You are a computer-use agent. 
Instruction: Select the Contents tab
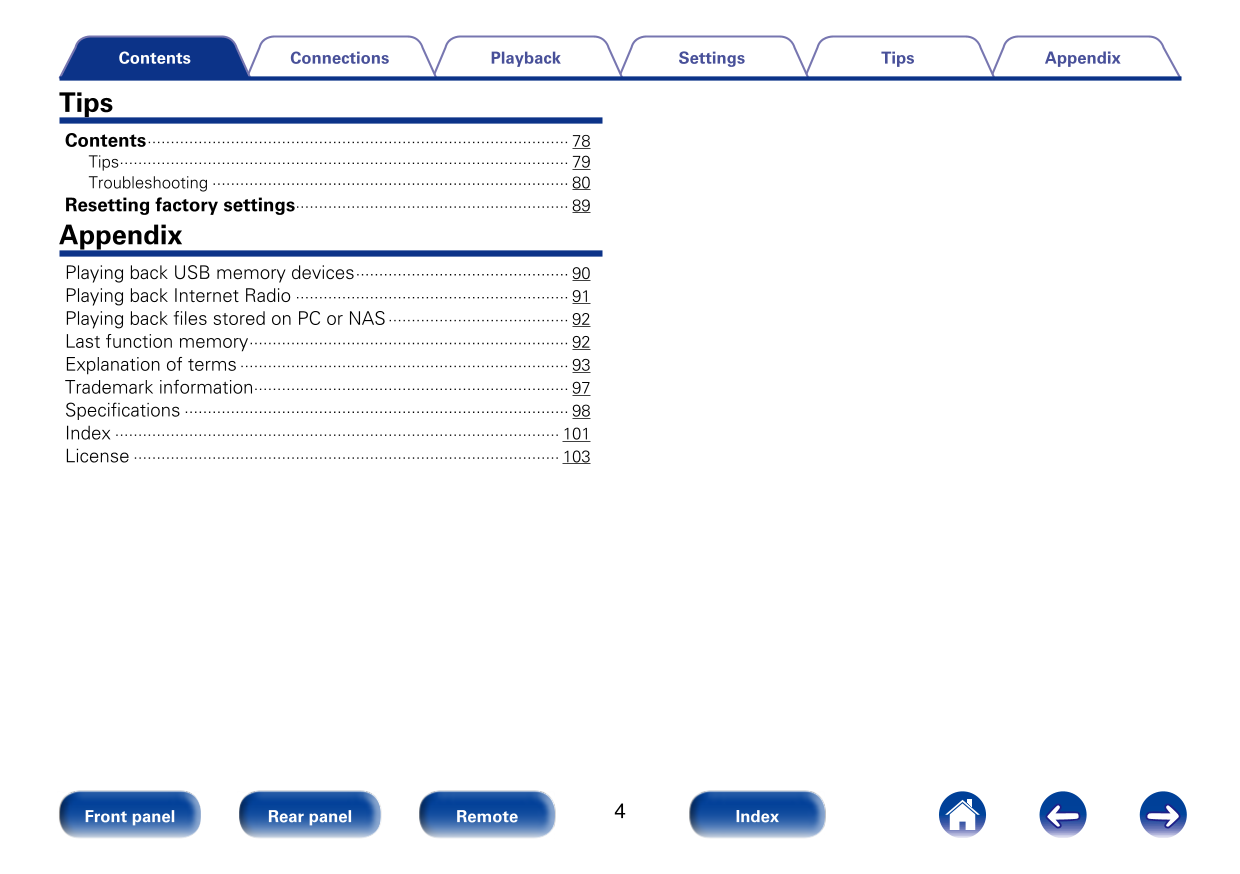(x=154, y=58)
